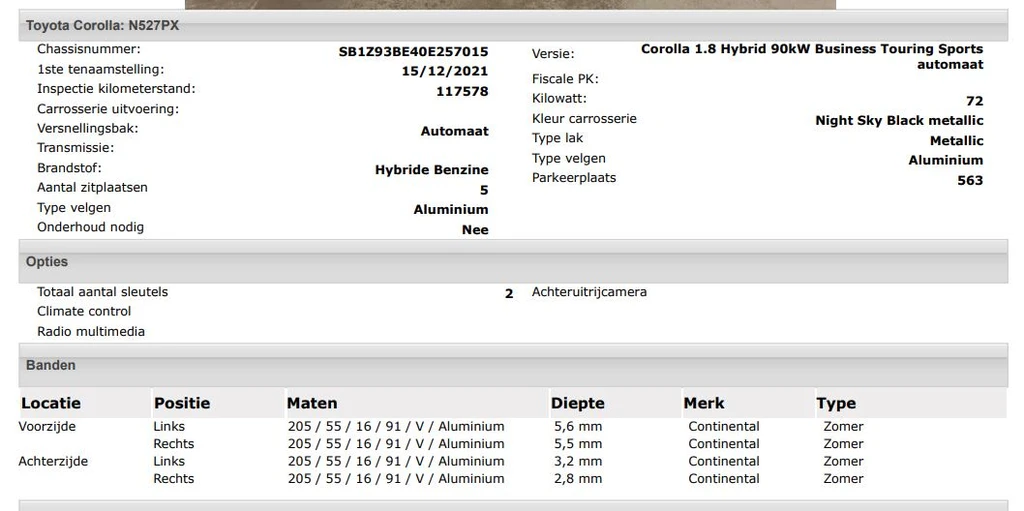Click the Climate control option
1024x511 pixels.
point(84,312)
